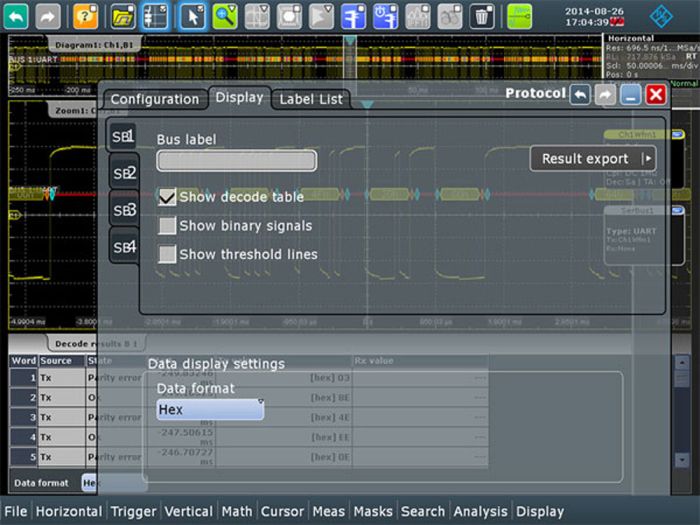This screenshot has width=700, height=525.
Task: Click the Protocol dialog undo arrow
Action: pyautogui.click(x=580, y=95)
